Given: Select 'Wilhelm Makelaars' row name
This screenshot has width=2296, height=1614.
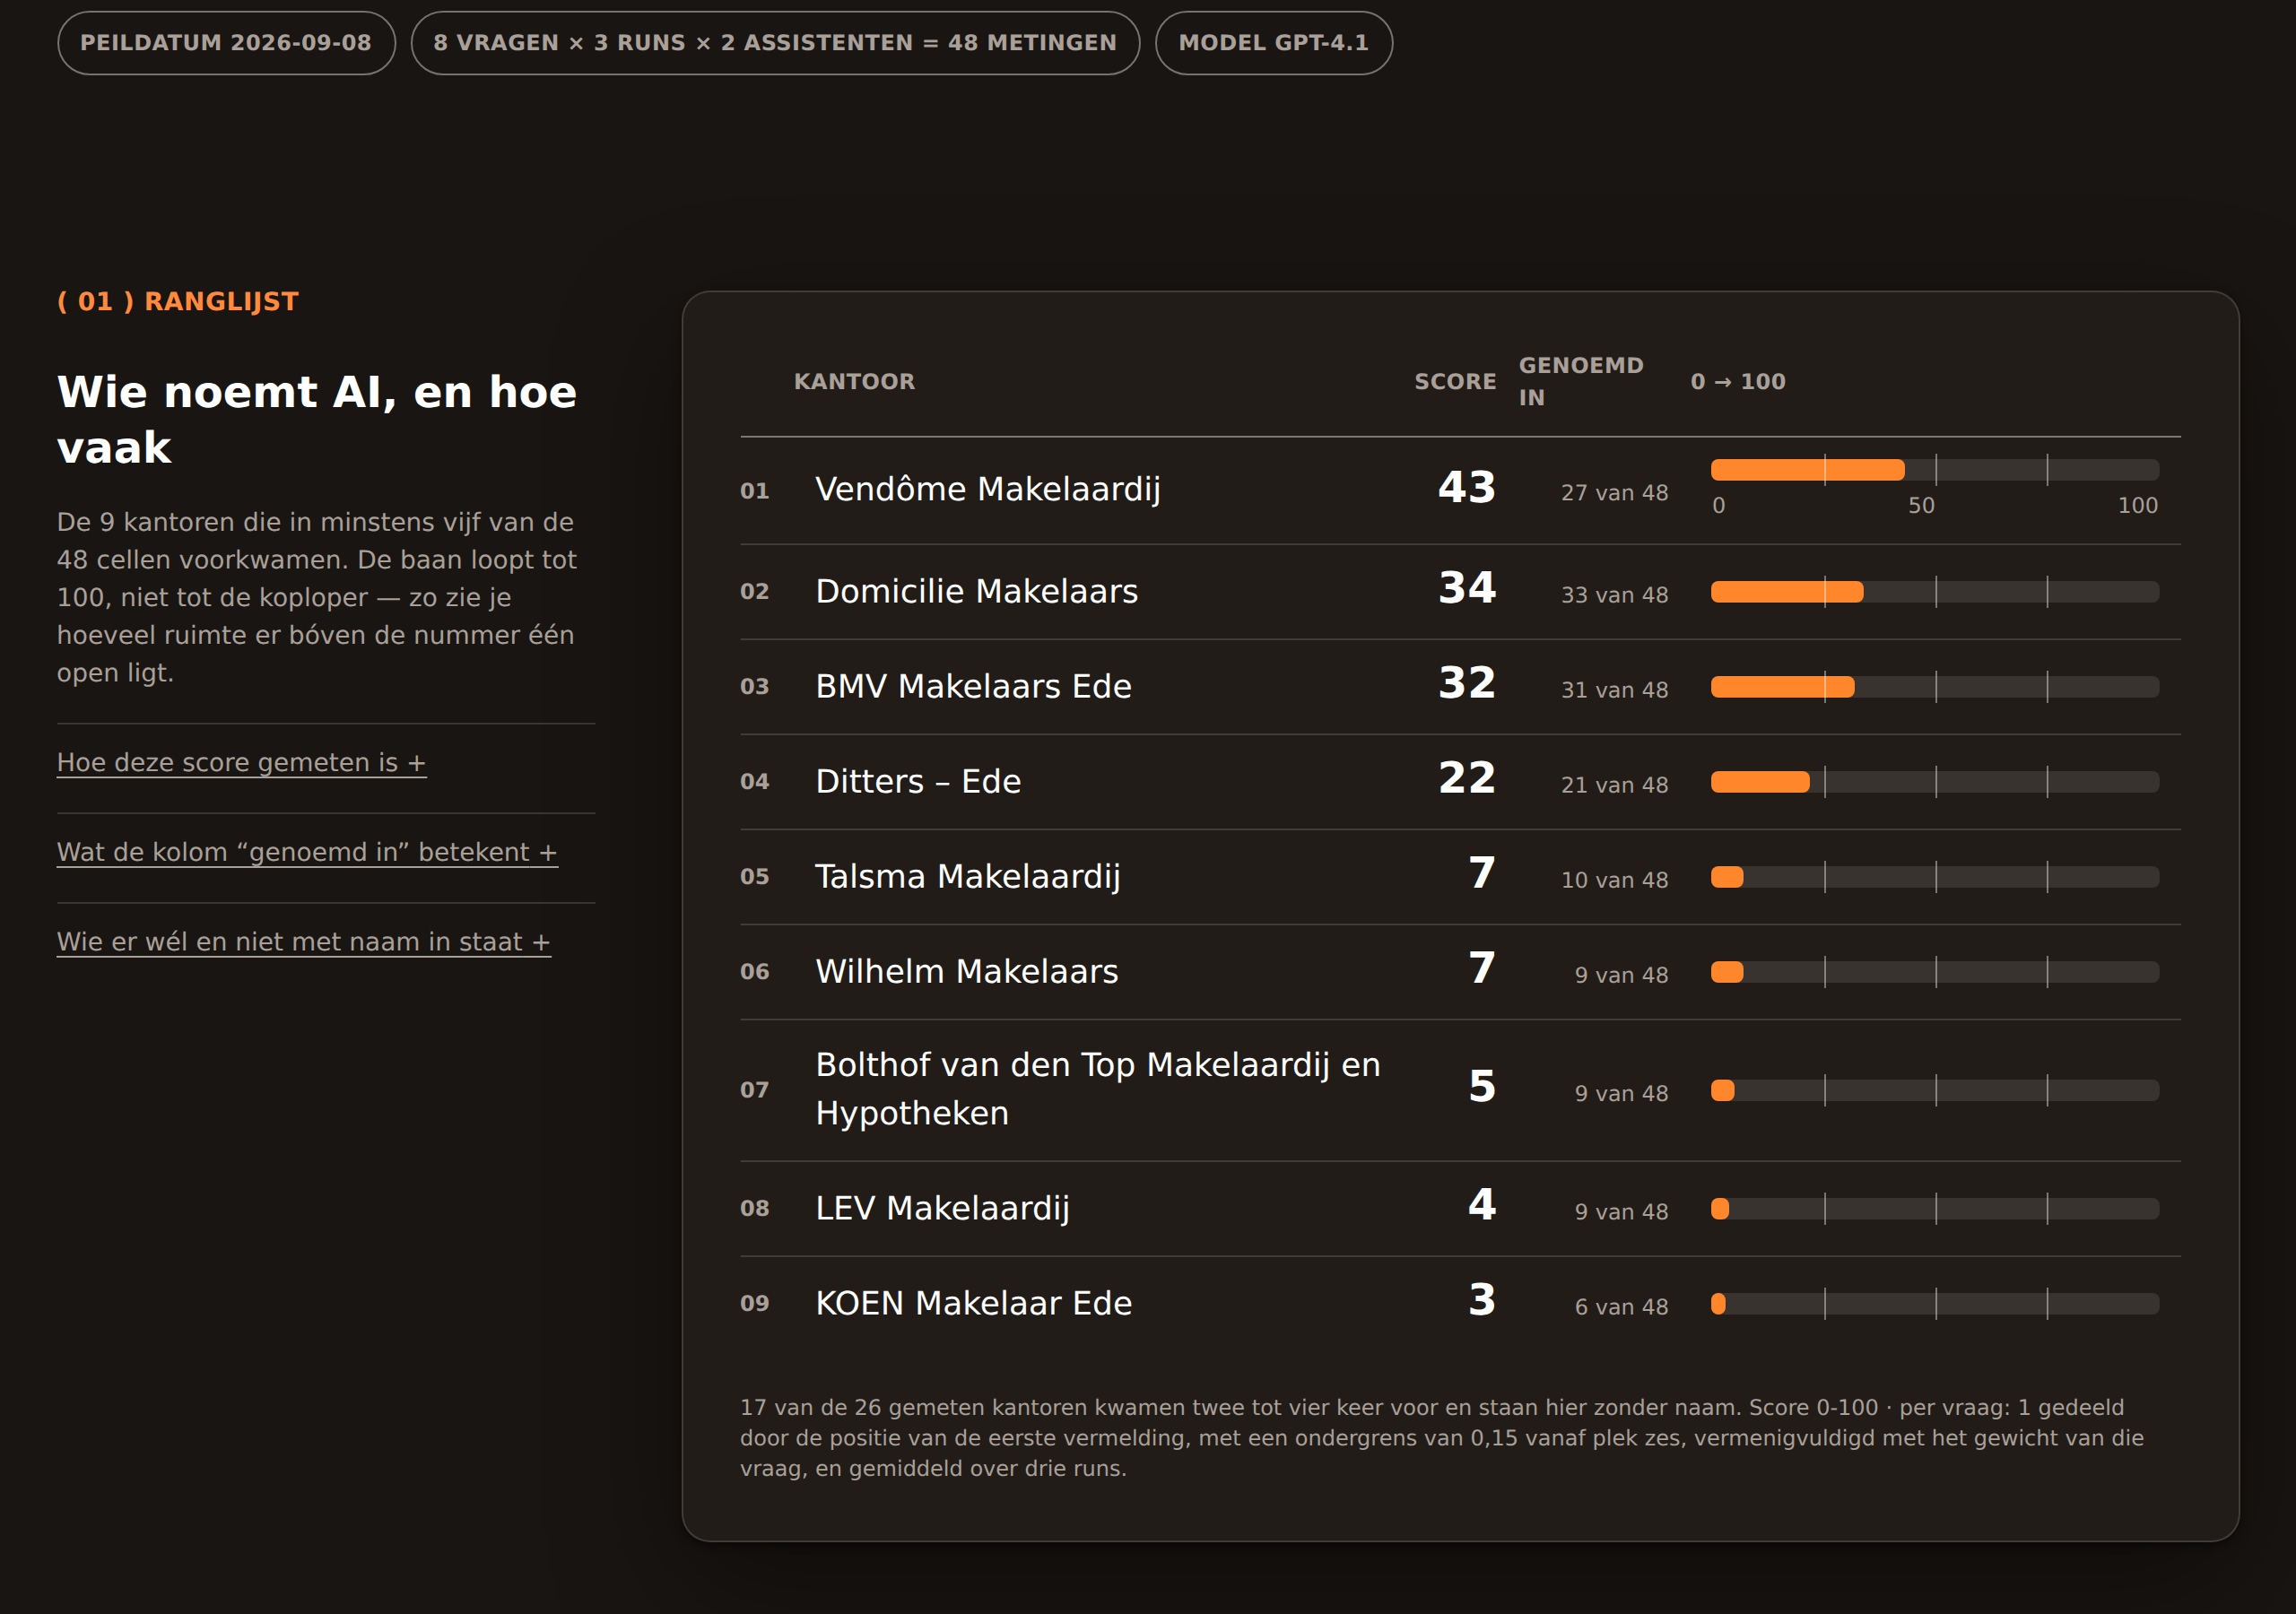Looking at the screenshot, I should [x=967, y=971].
